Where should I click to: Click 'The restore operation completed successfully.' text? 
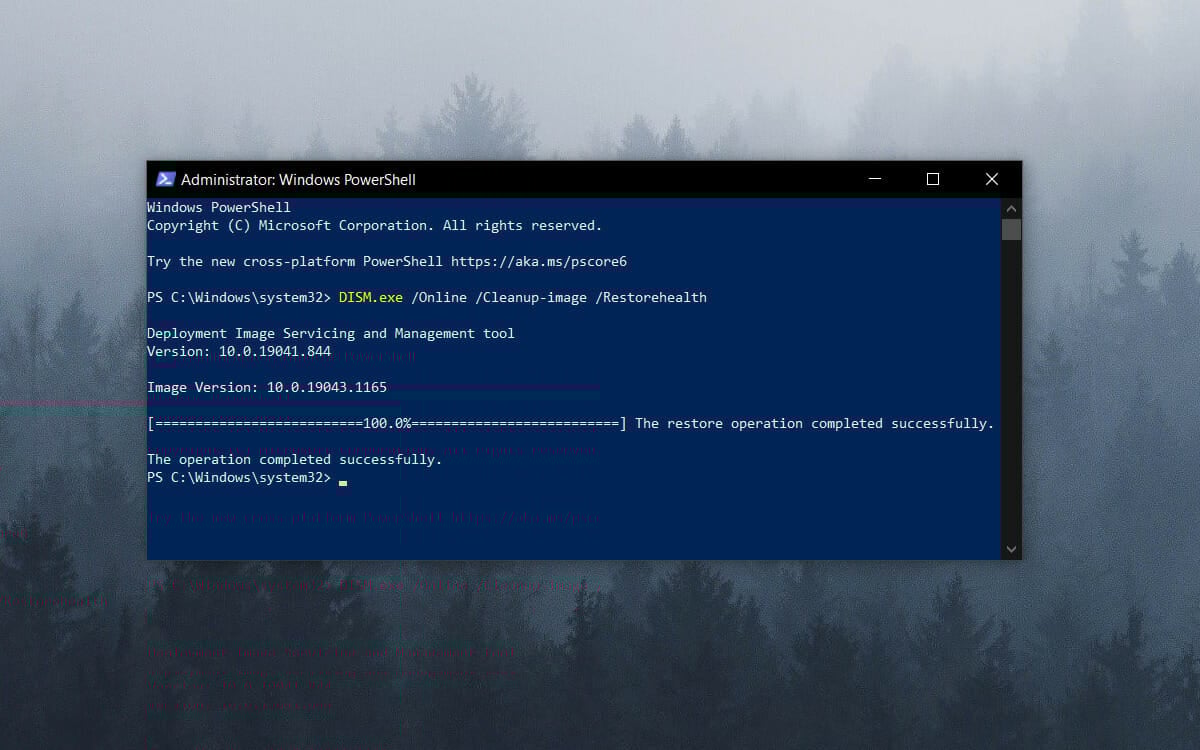point(815,424)
